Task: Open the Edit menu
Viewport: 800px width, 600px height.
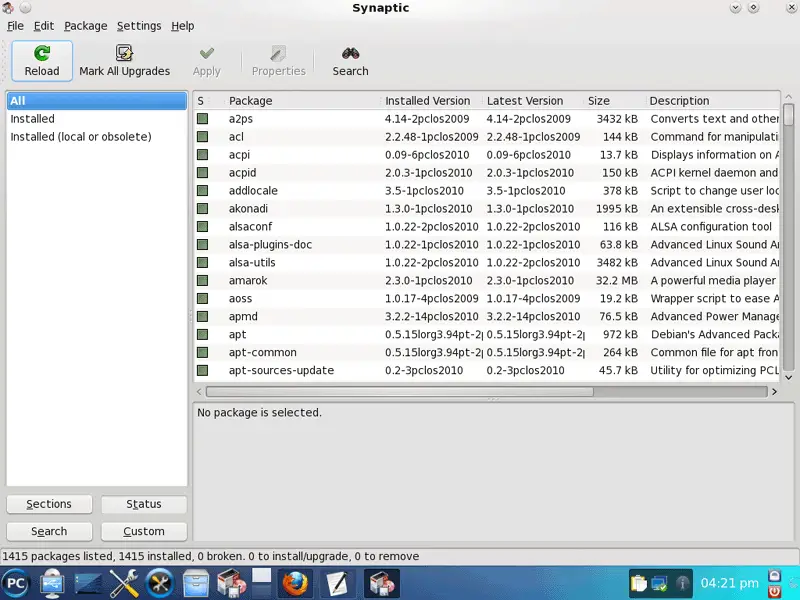Action: coord(44,26)
